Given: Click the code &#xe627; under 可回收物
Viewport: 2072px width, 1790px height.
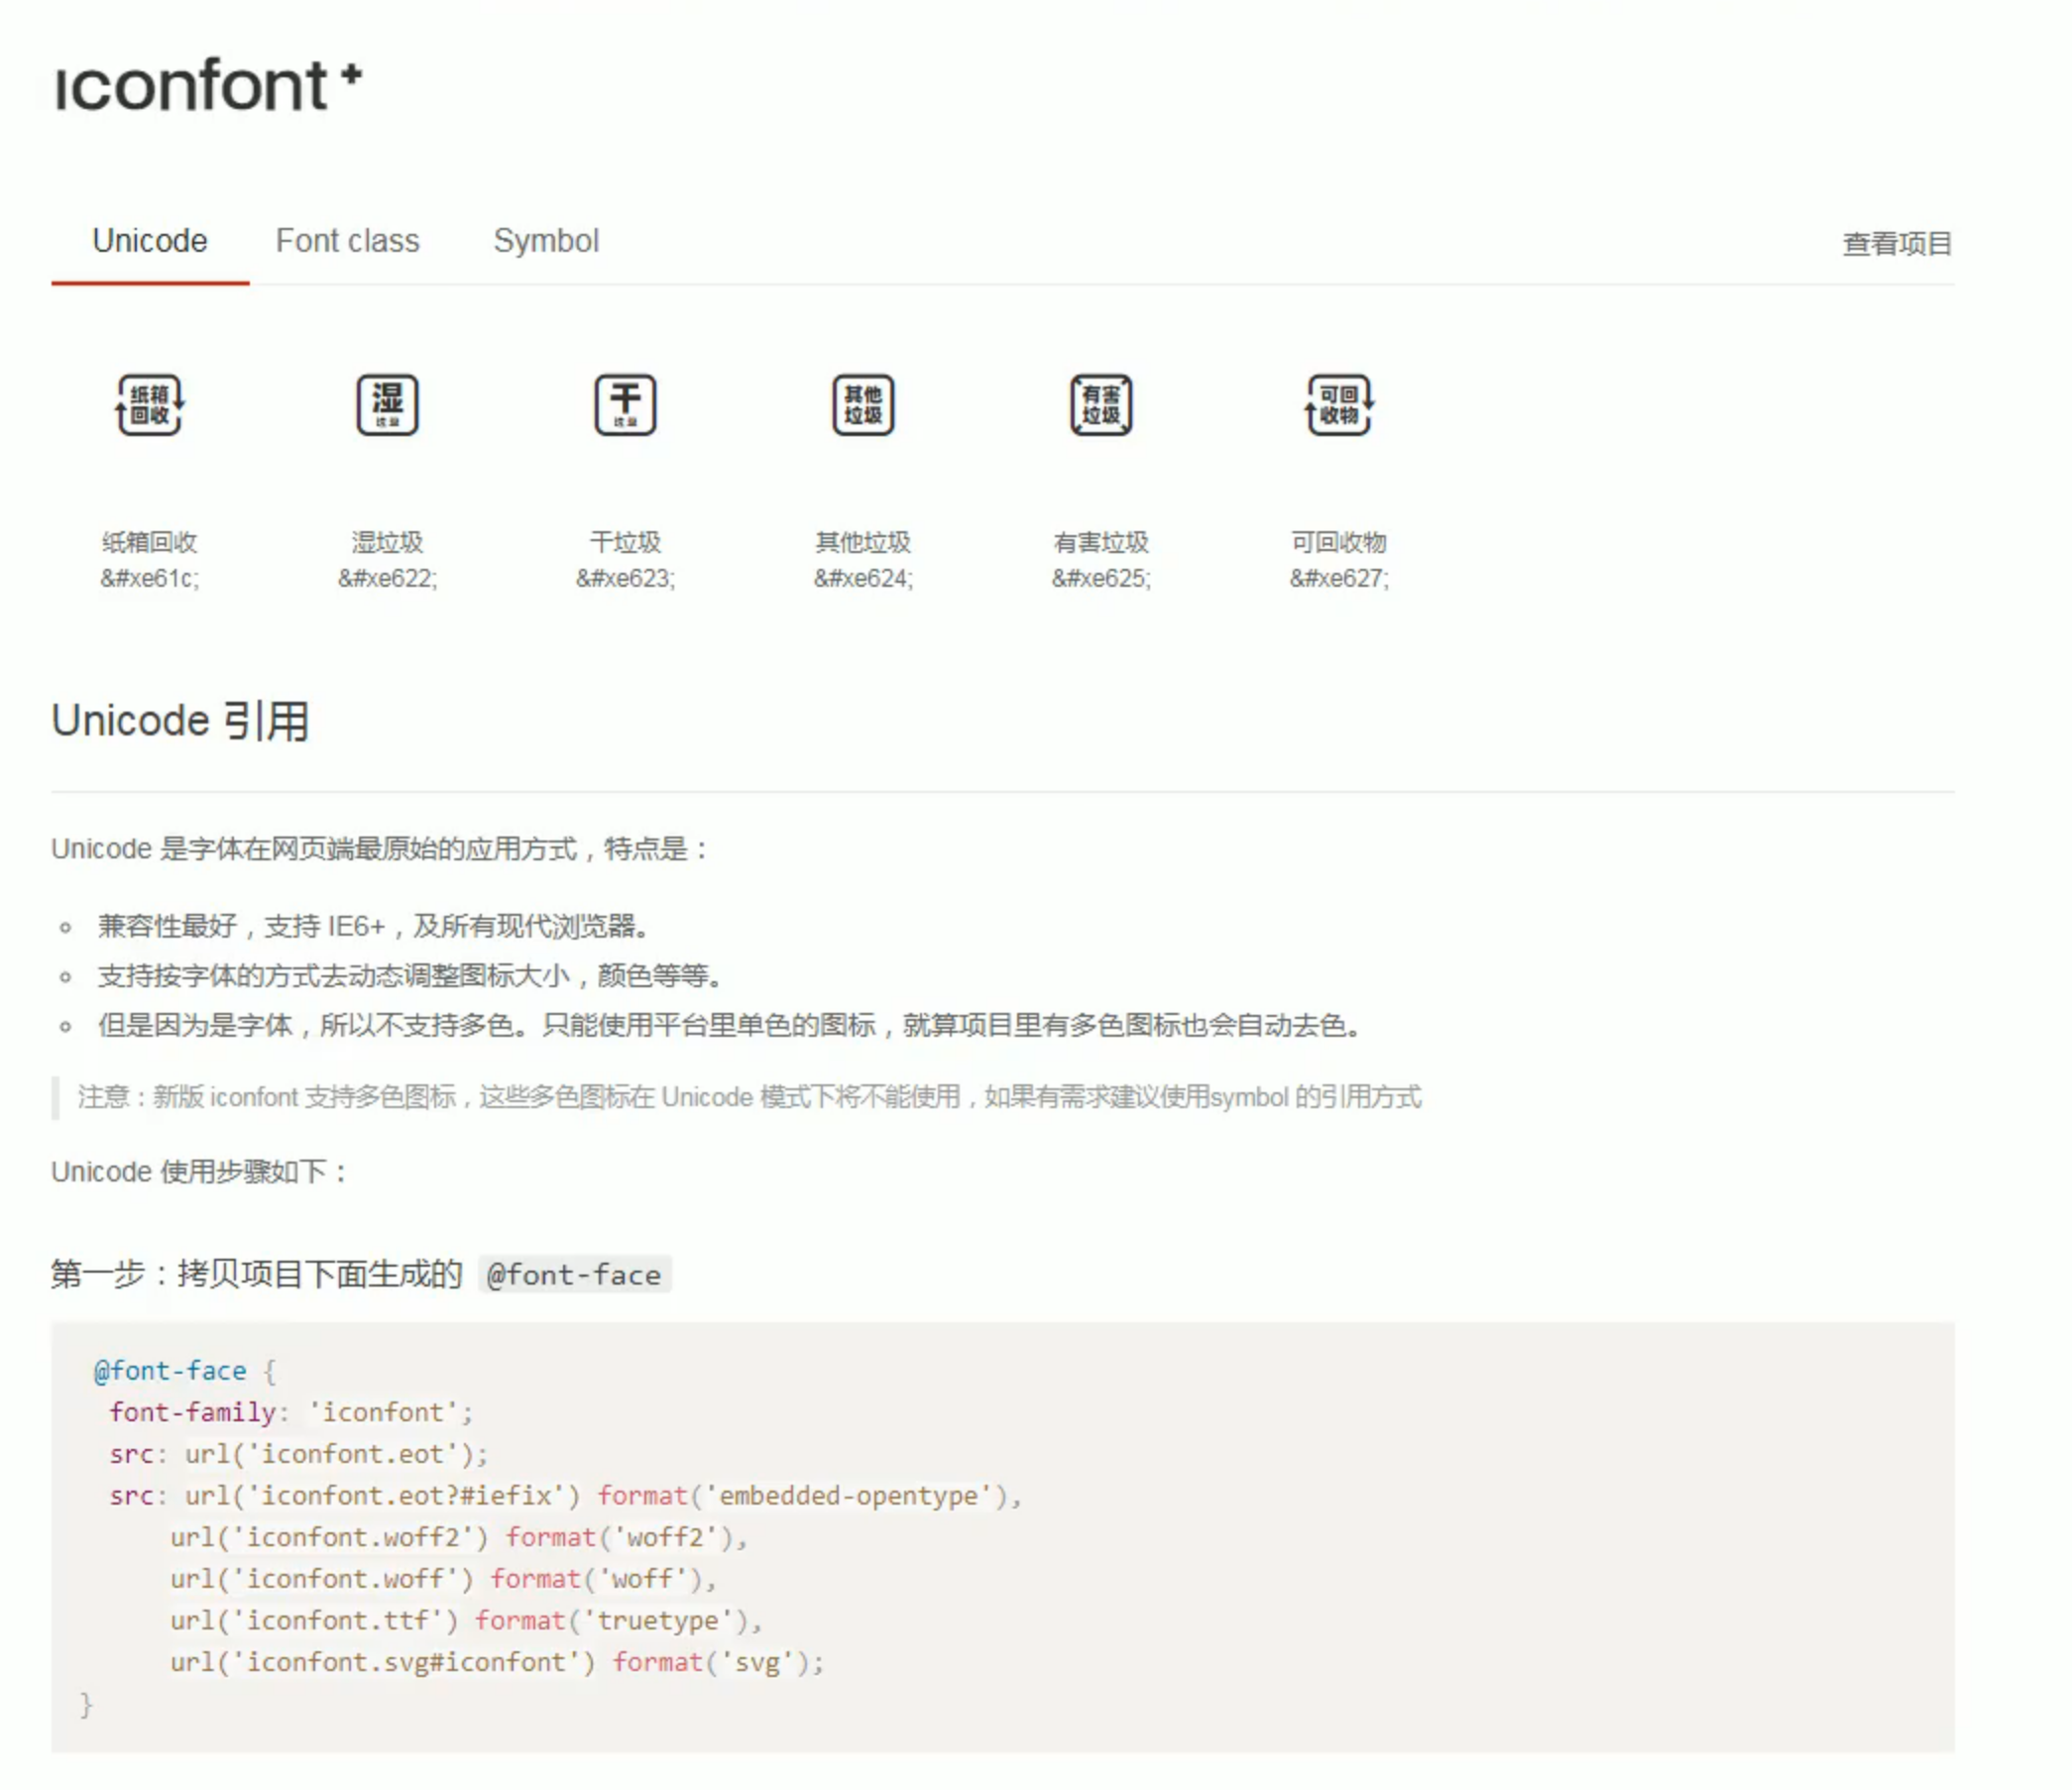Looking at the screenshot, I should click(1339, 578).
